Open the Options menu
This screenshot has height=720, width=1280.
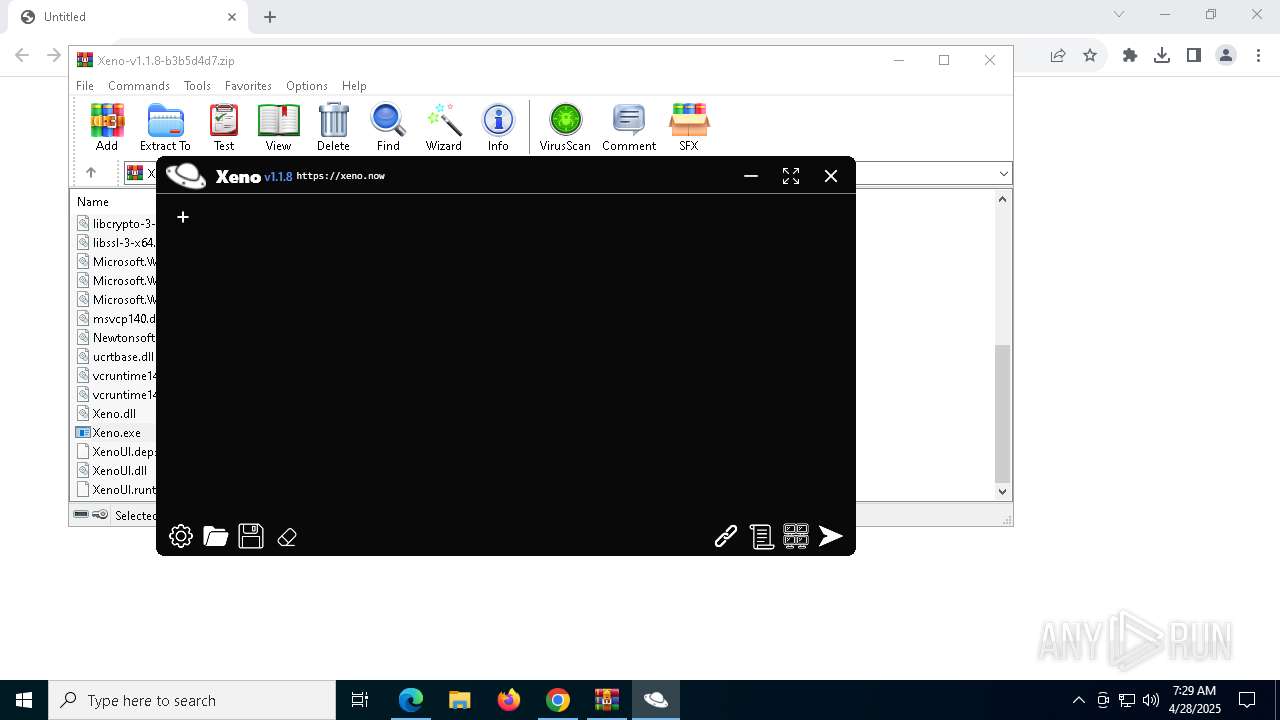307,86
